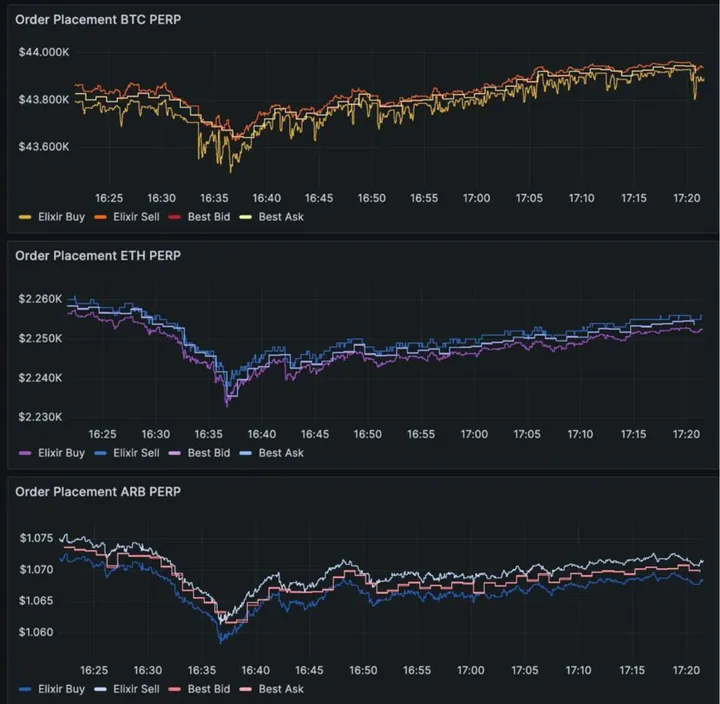Click the 16:40 time label on ETH chart
The image size is (720, 704).
262,434
